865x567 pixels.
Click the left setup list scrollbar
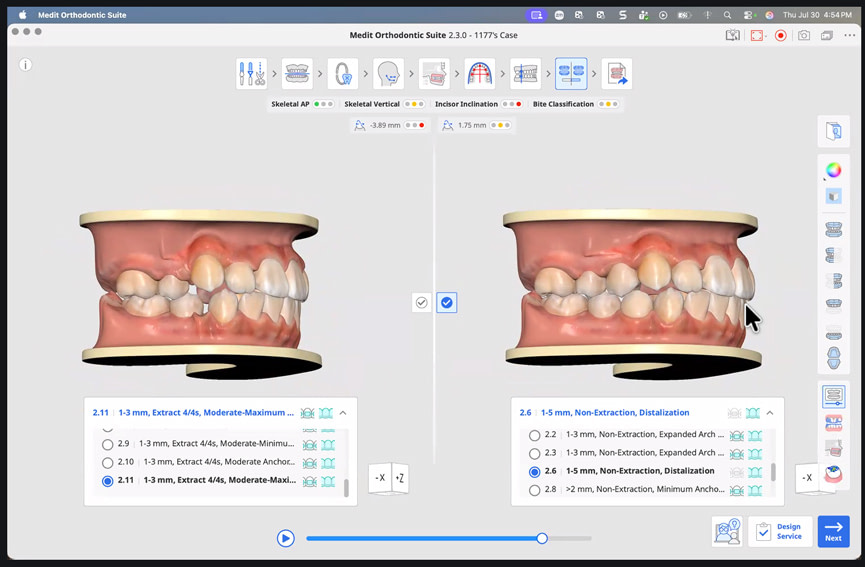click(x=346, y=489)
